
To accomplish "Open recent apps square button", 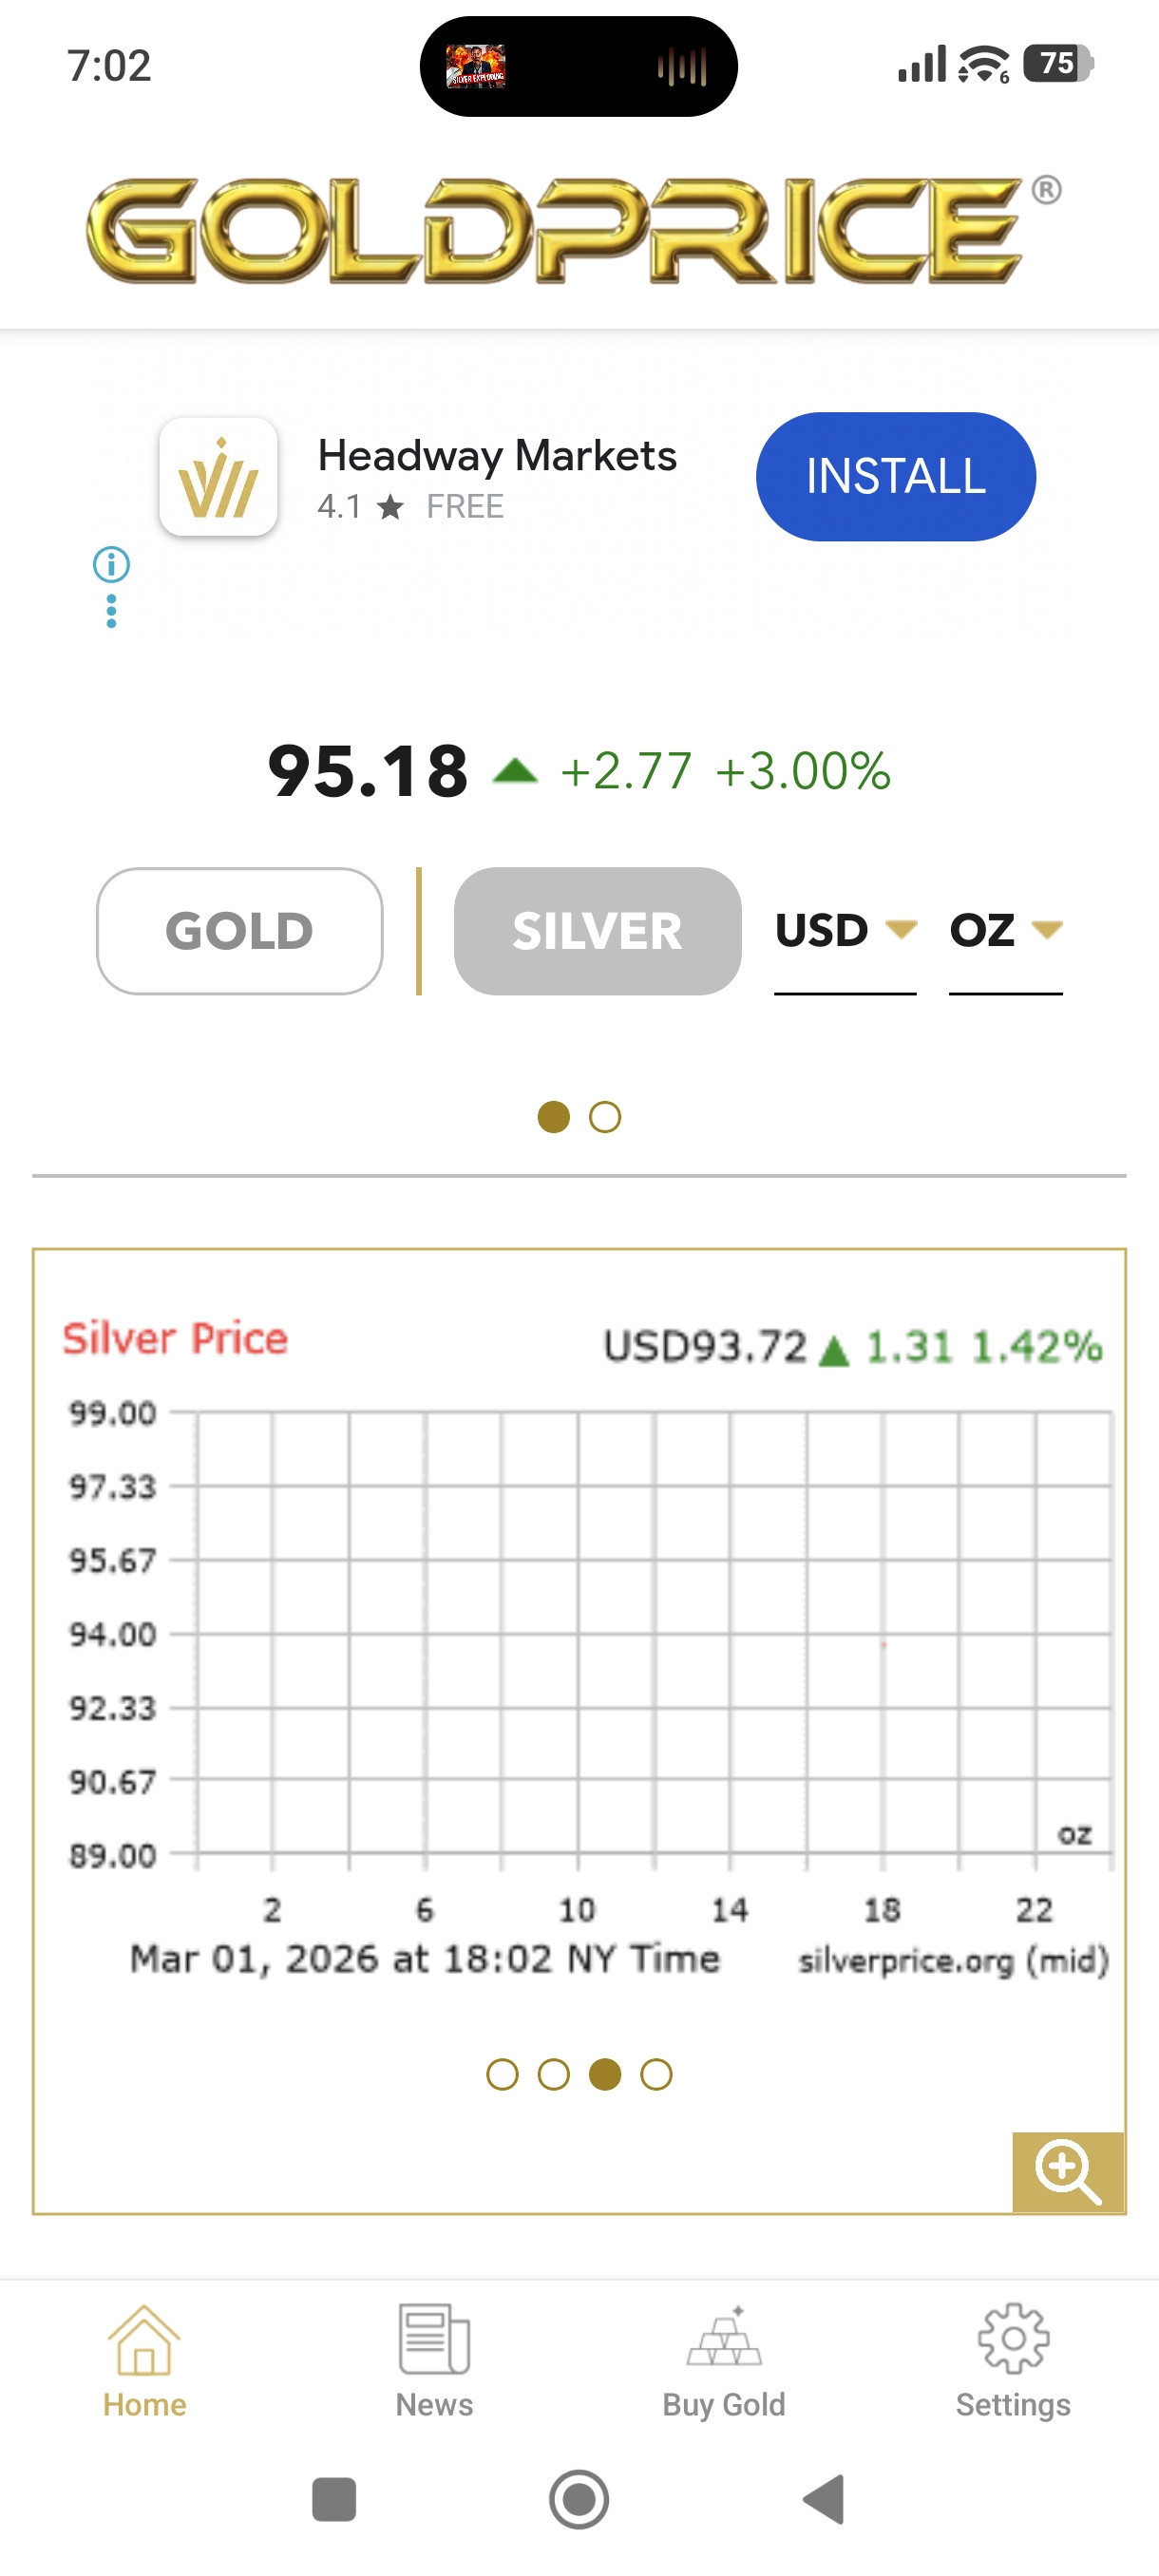I will (334, 2500).
